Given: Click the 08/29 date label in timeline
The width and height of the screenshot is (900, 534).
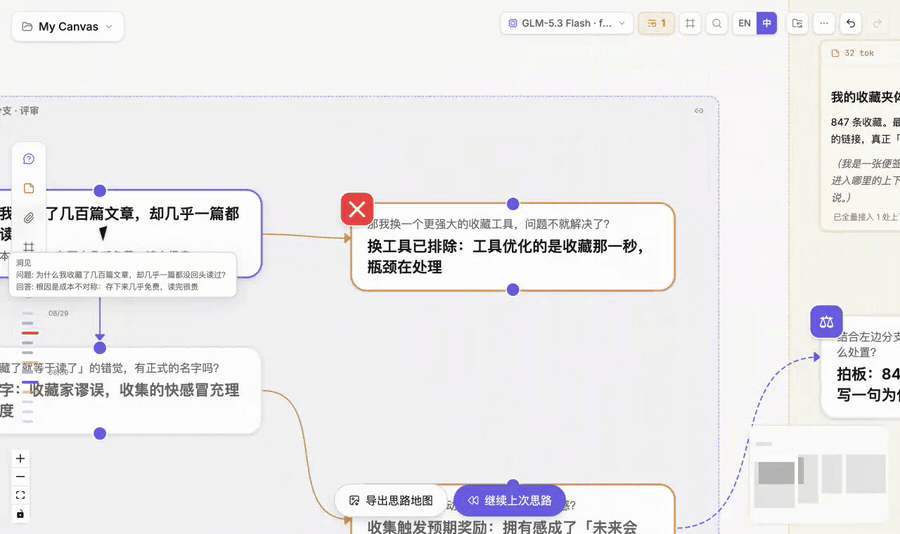Looking at the screenshot, I should 59,314.
